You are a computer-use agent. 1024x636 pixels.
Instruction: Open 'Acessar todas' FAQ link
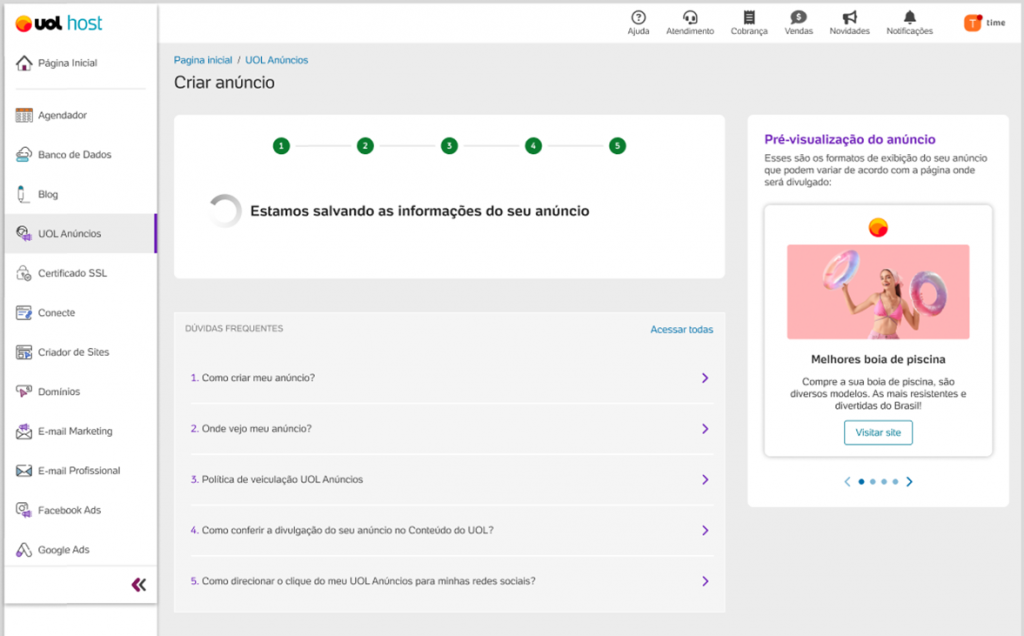(x=681, y=330)
